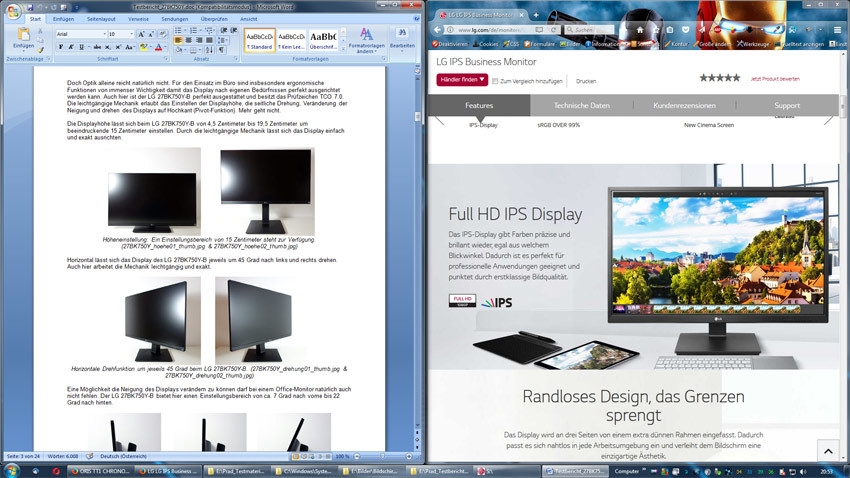Open the Ansicht ribbon tab

pos(249,19)
